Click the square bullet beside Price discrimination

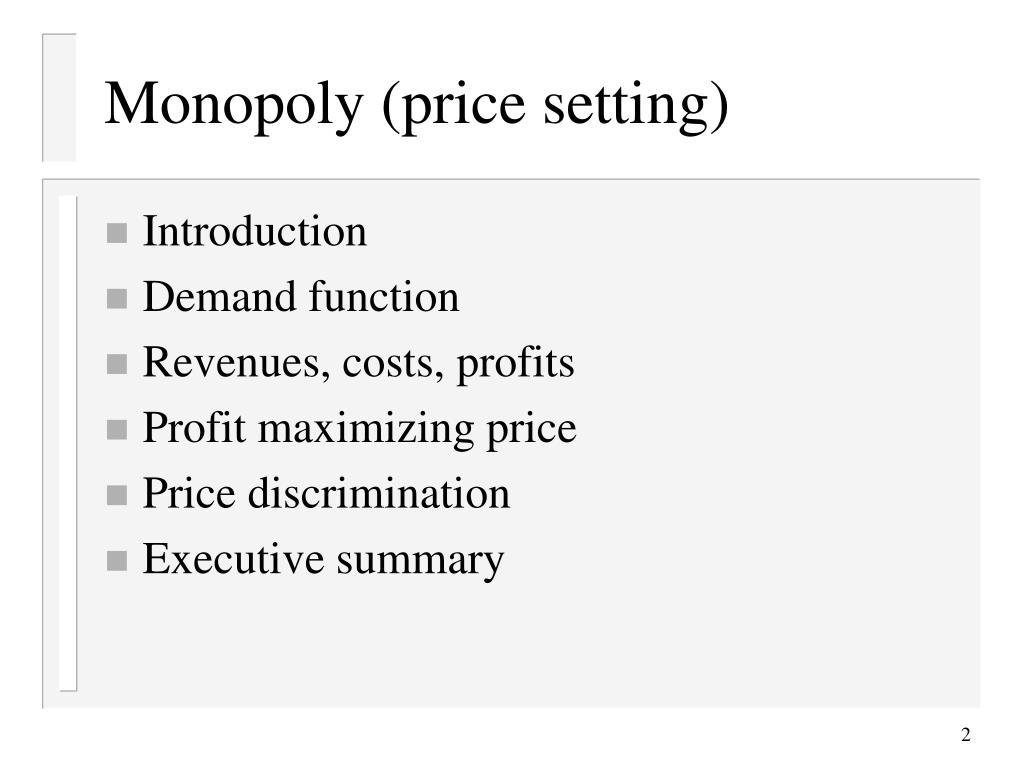coord(116,495)
